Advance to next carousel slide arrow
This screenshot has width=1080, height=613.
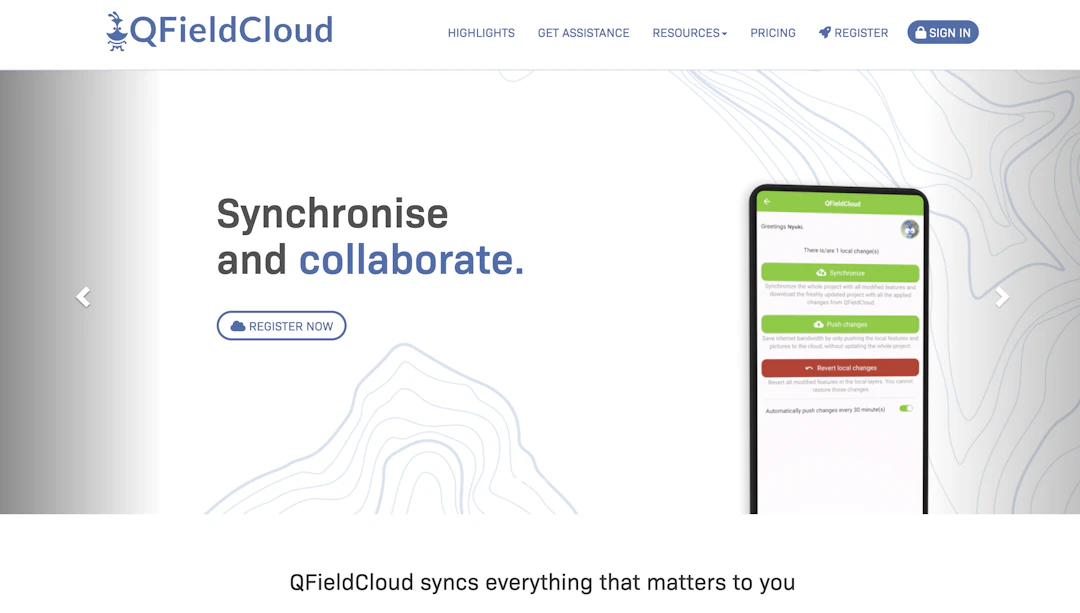click(1002, 297)
